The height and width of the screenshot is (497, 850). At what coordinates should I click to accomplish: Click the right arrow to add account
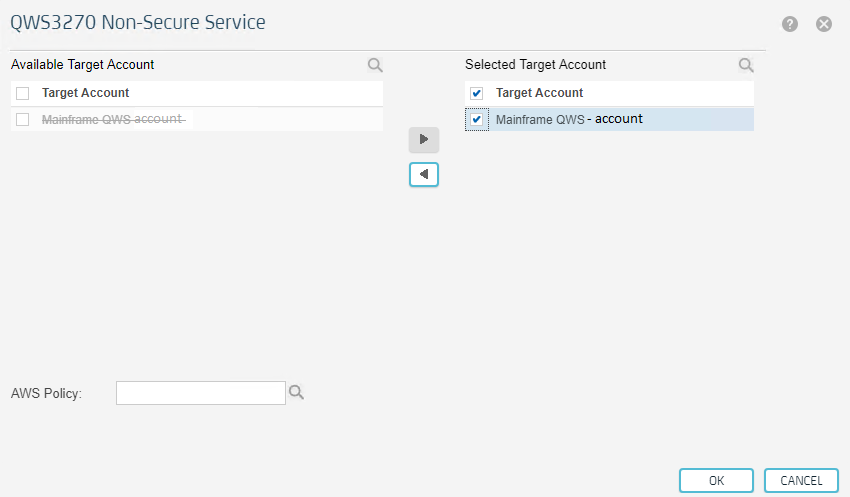[424, 140]
